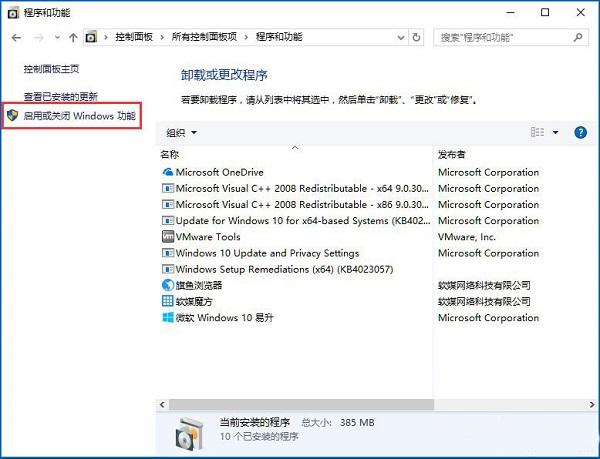
Task: Click Microsoft Visual C++ 2008 x86 name text
Action: [302, 204]
